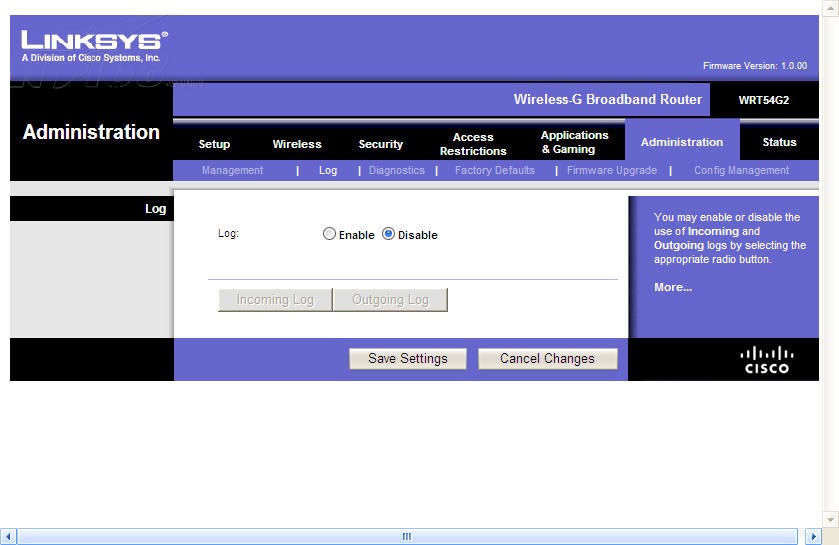Open the More... help link
Screen dimensions: 839x545
pos(673,287)
